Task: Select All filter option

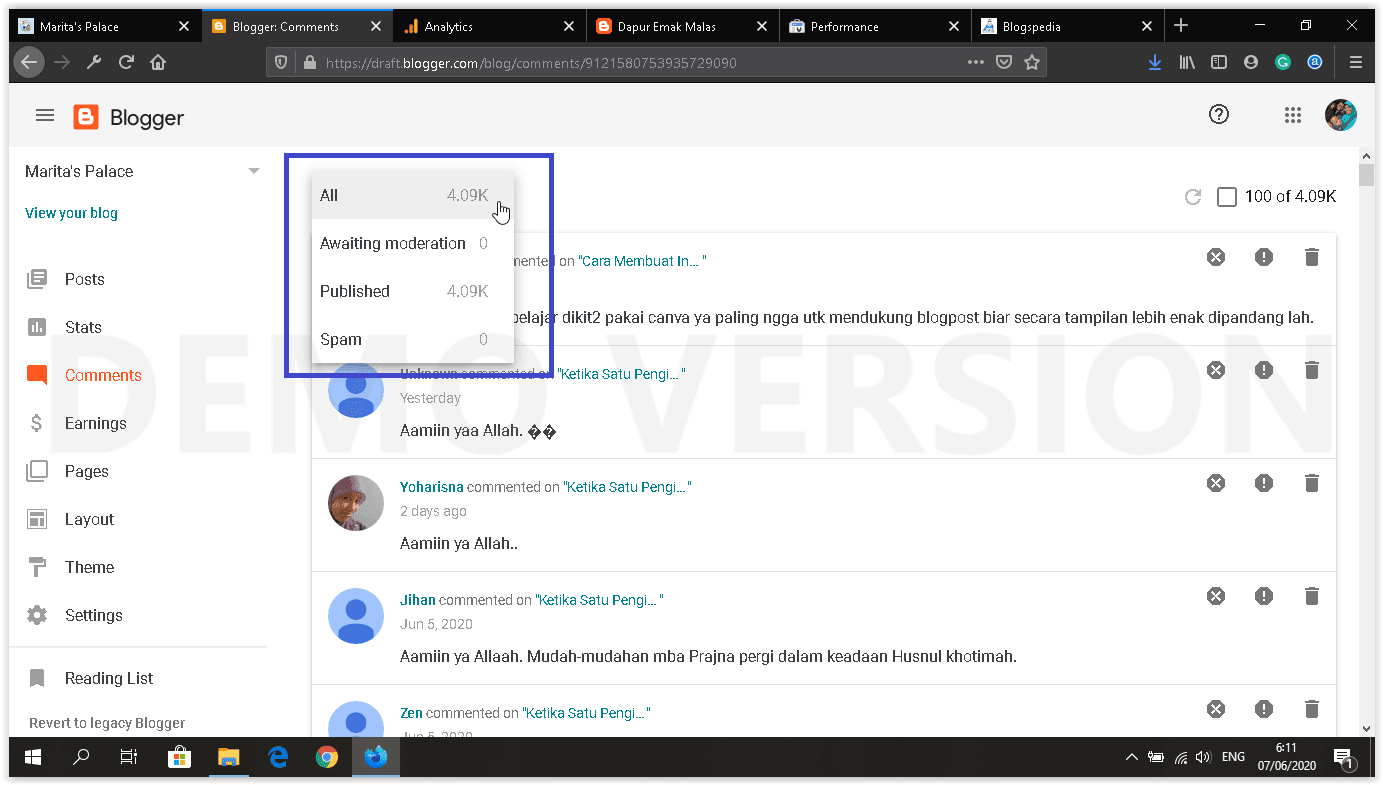Action: (x=413, y=195)
